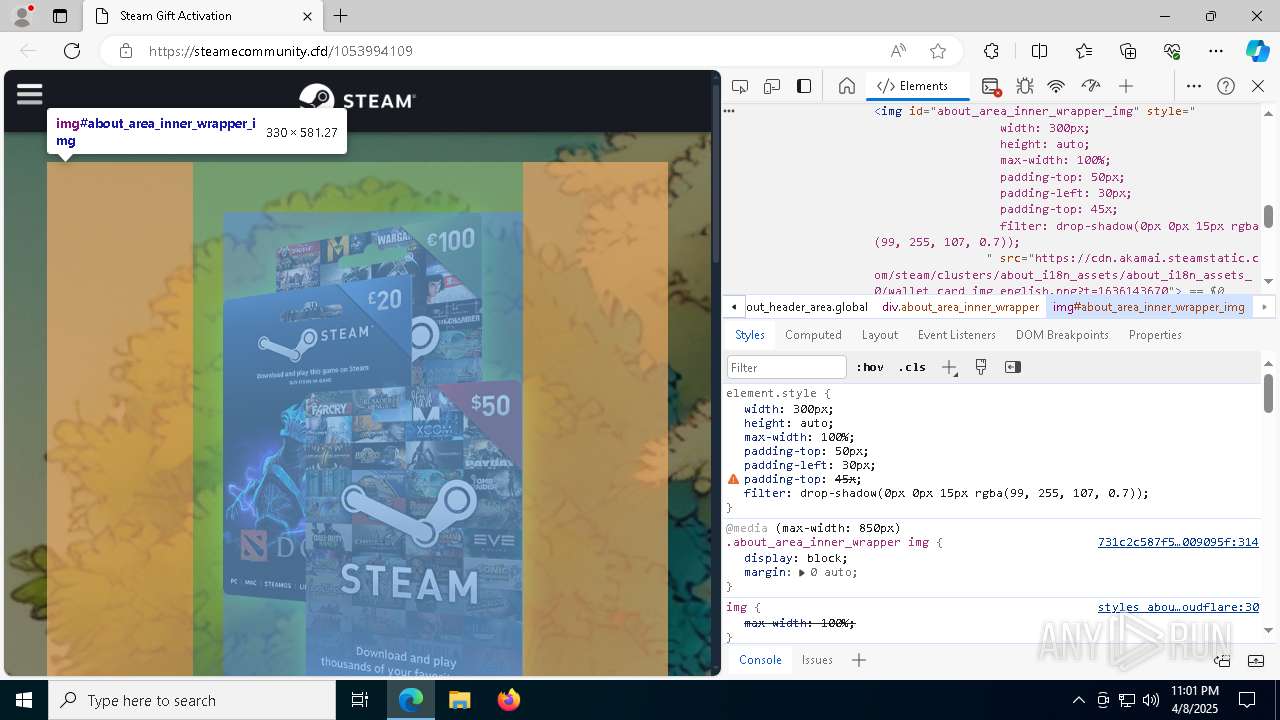Open the DOM Breakpoints tab

[1062, 335]
